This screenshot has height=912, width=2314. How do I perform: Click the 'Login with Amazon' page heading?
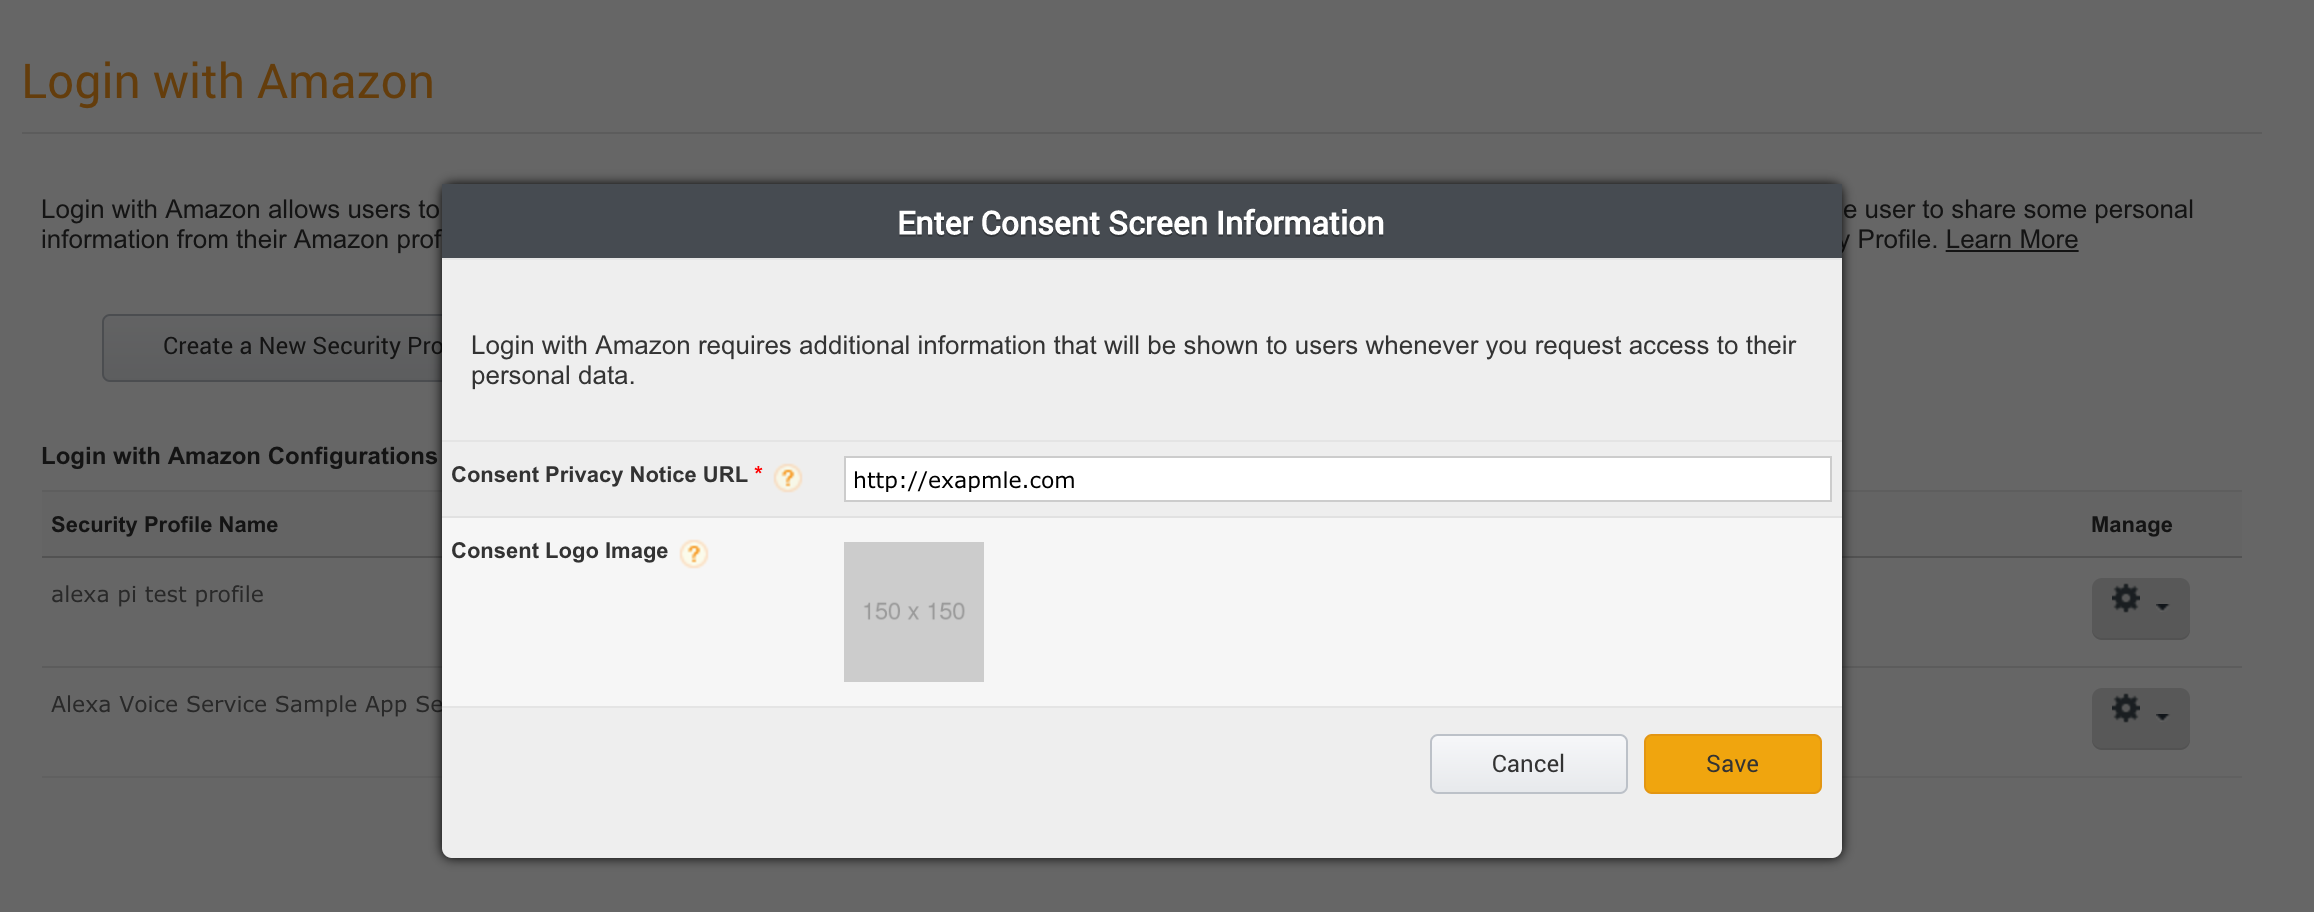click(x=228, y=82)
